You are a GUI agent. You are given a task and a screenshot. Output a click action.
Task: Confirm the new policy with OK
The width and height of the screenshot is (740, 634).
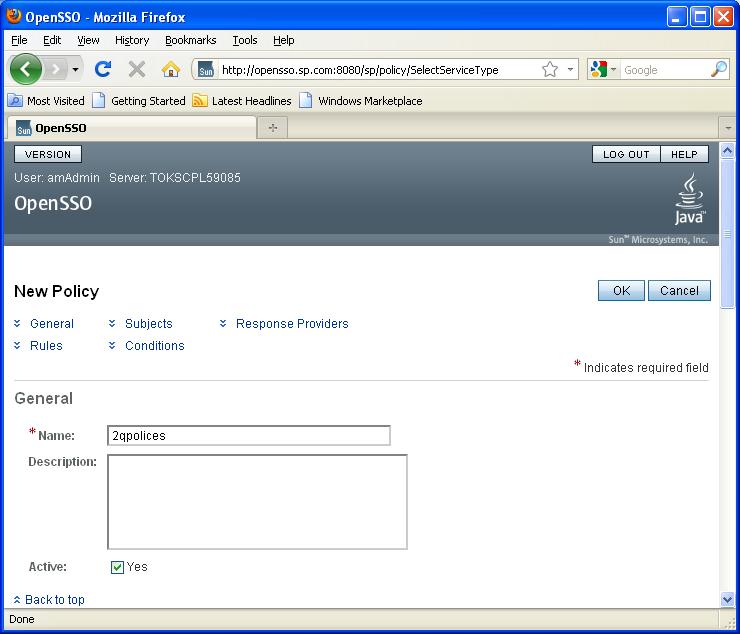click(621, 290)
